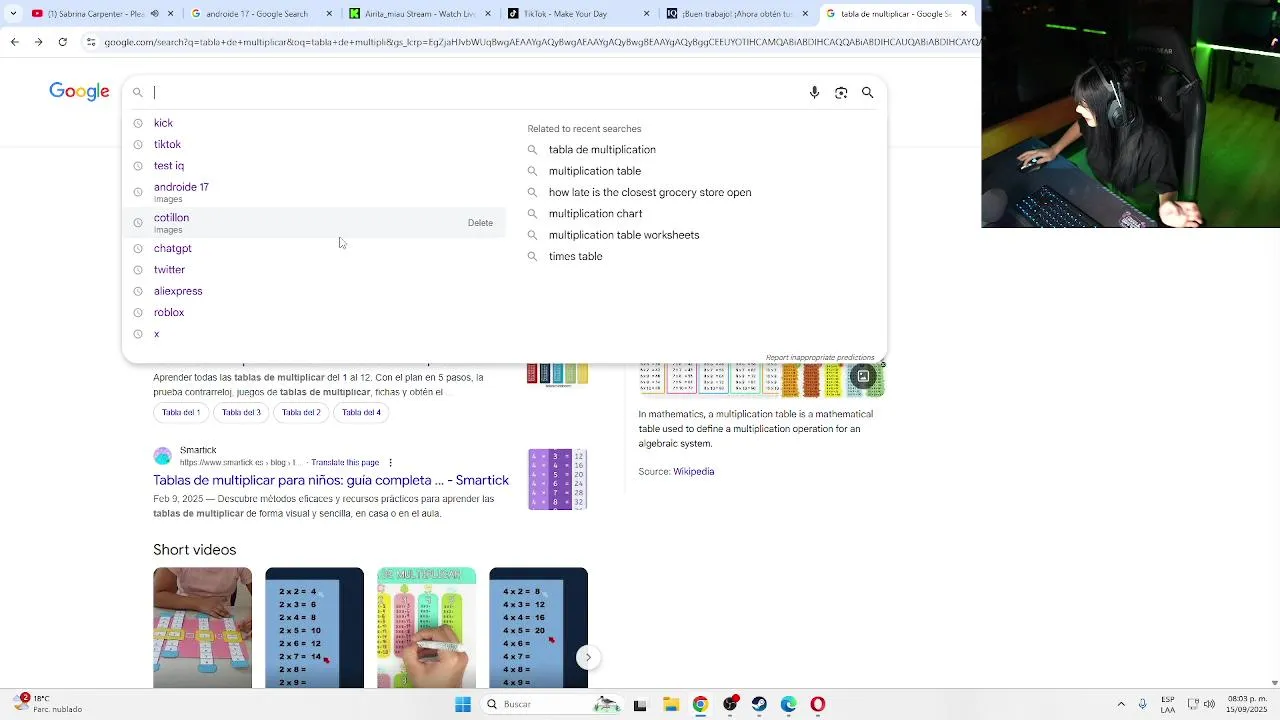Show hidden system tray icons
The height and width of the screenshot is (720, 1280).
coord(1121,704)
